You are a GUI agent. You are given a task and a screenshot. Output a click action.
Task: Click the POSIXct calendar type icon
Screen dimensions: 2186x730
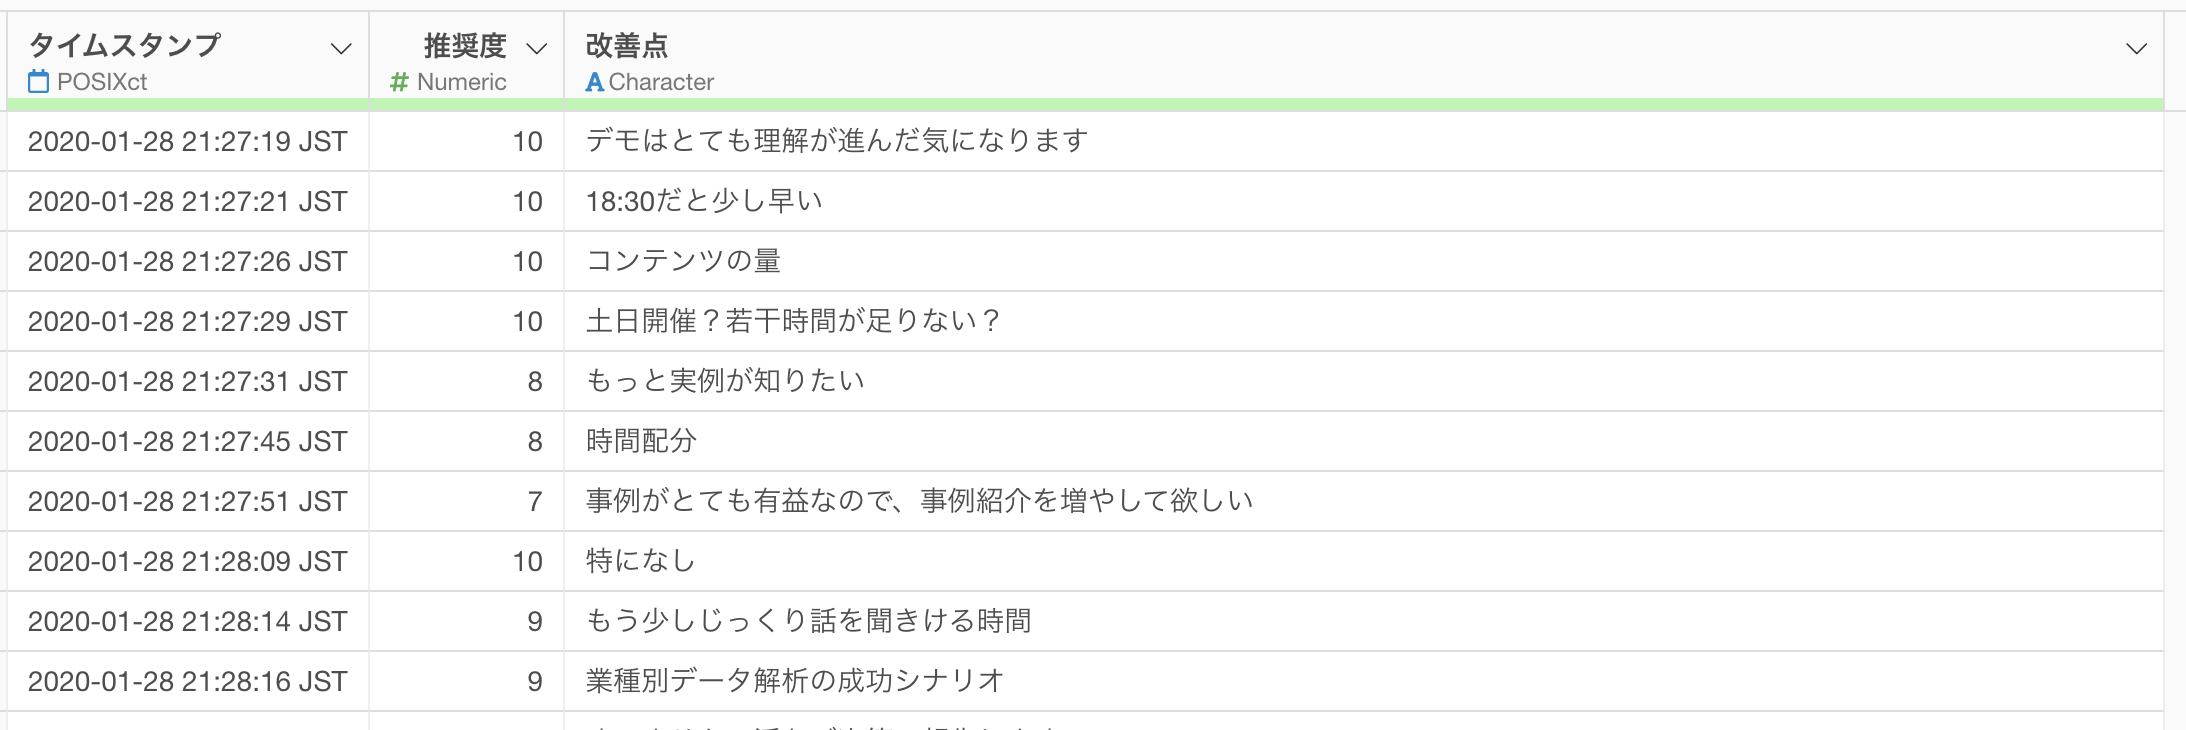38,82
